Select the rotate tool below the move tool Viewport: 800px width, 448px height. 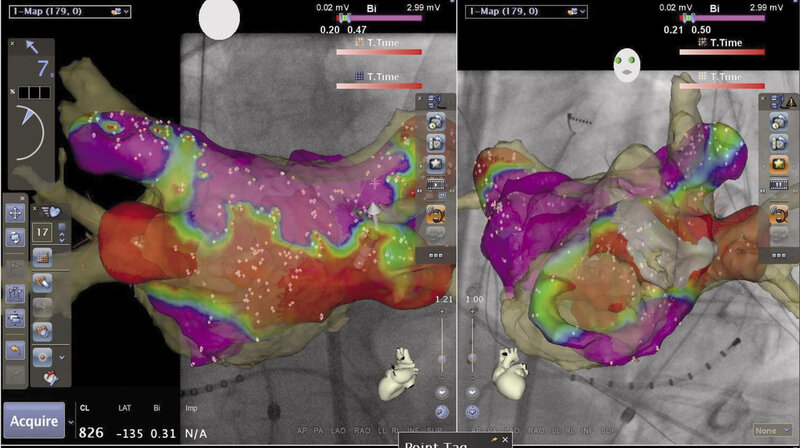(x=15, y=238)
